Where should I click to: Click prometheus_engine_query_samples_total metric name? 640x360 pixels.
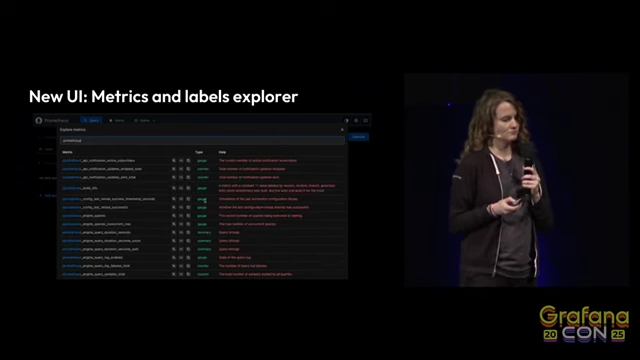[x=93, y=274]
